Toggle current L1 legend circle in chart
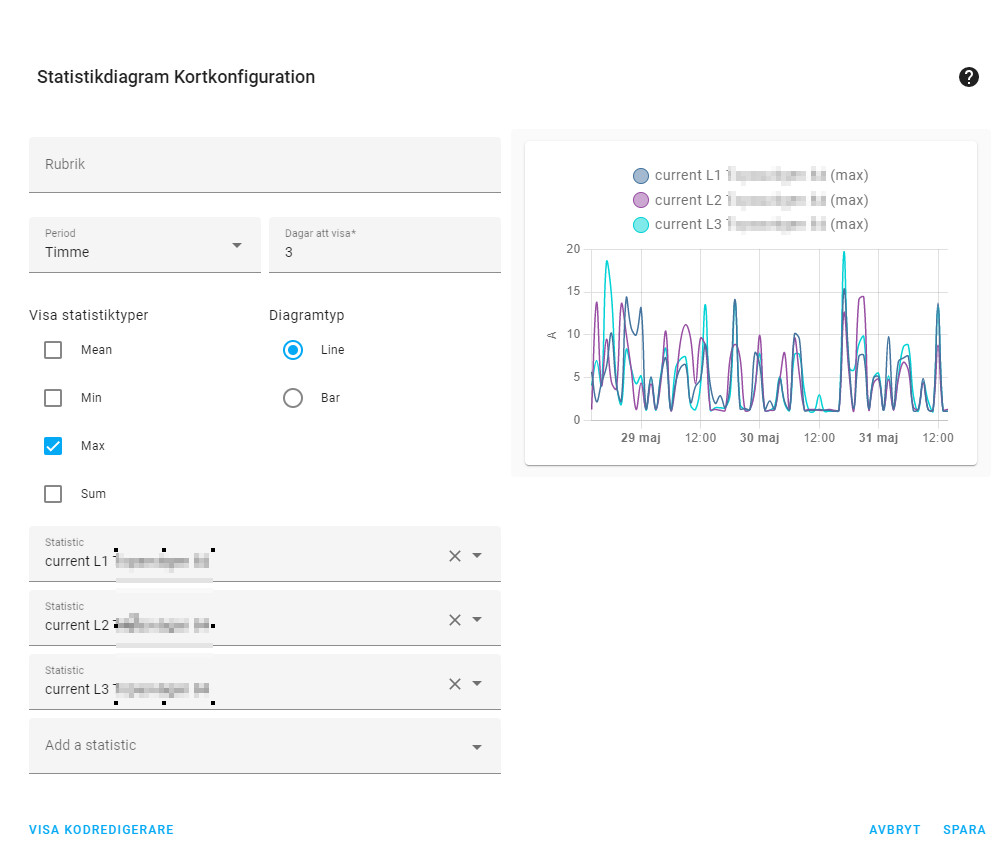Image resolution: width=992 pixels, height=854 pixels. pos(641,176)
